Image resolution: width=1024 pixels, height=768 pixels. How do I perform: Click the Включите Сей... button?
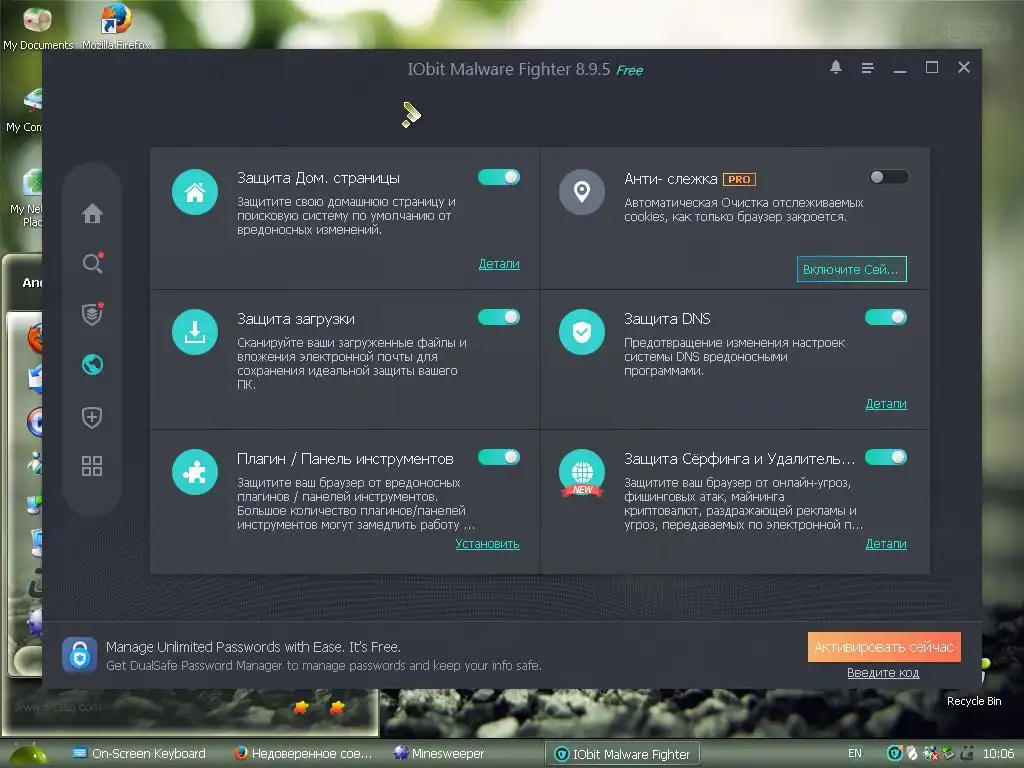pos(852,269)
